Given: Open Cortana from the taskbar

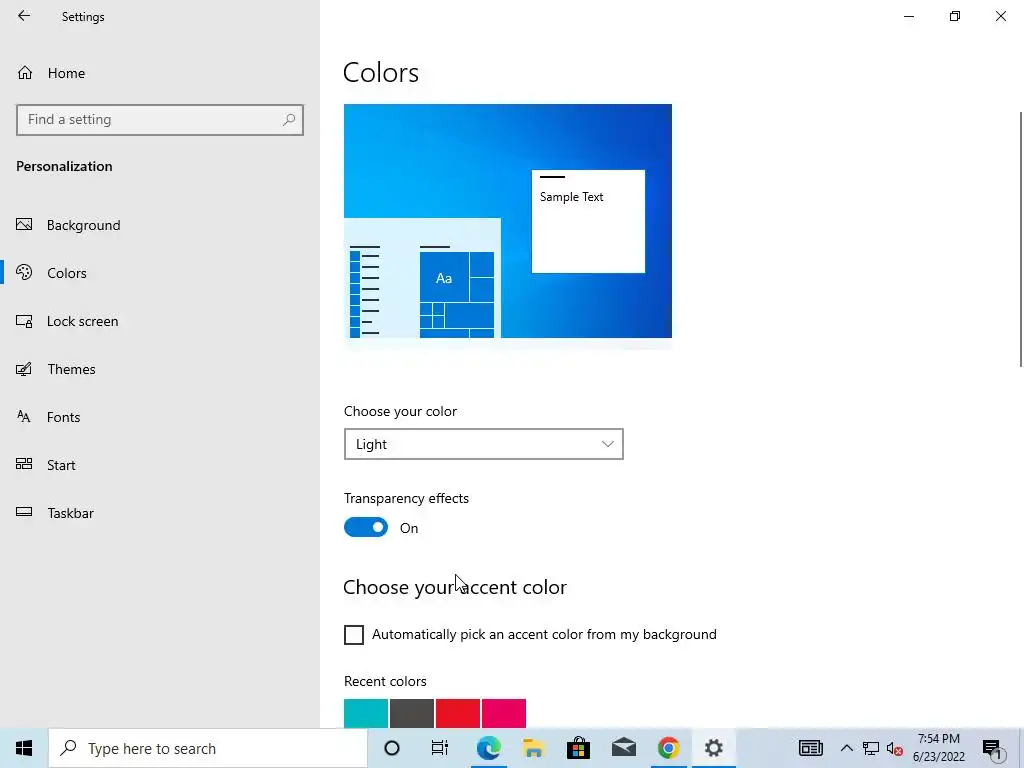Looking at the screenshot, I should tap(392, 748).
